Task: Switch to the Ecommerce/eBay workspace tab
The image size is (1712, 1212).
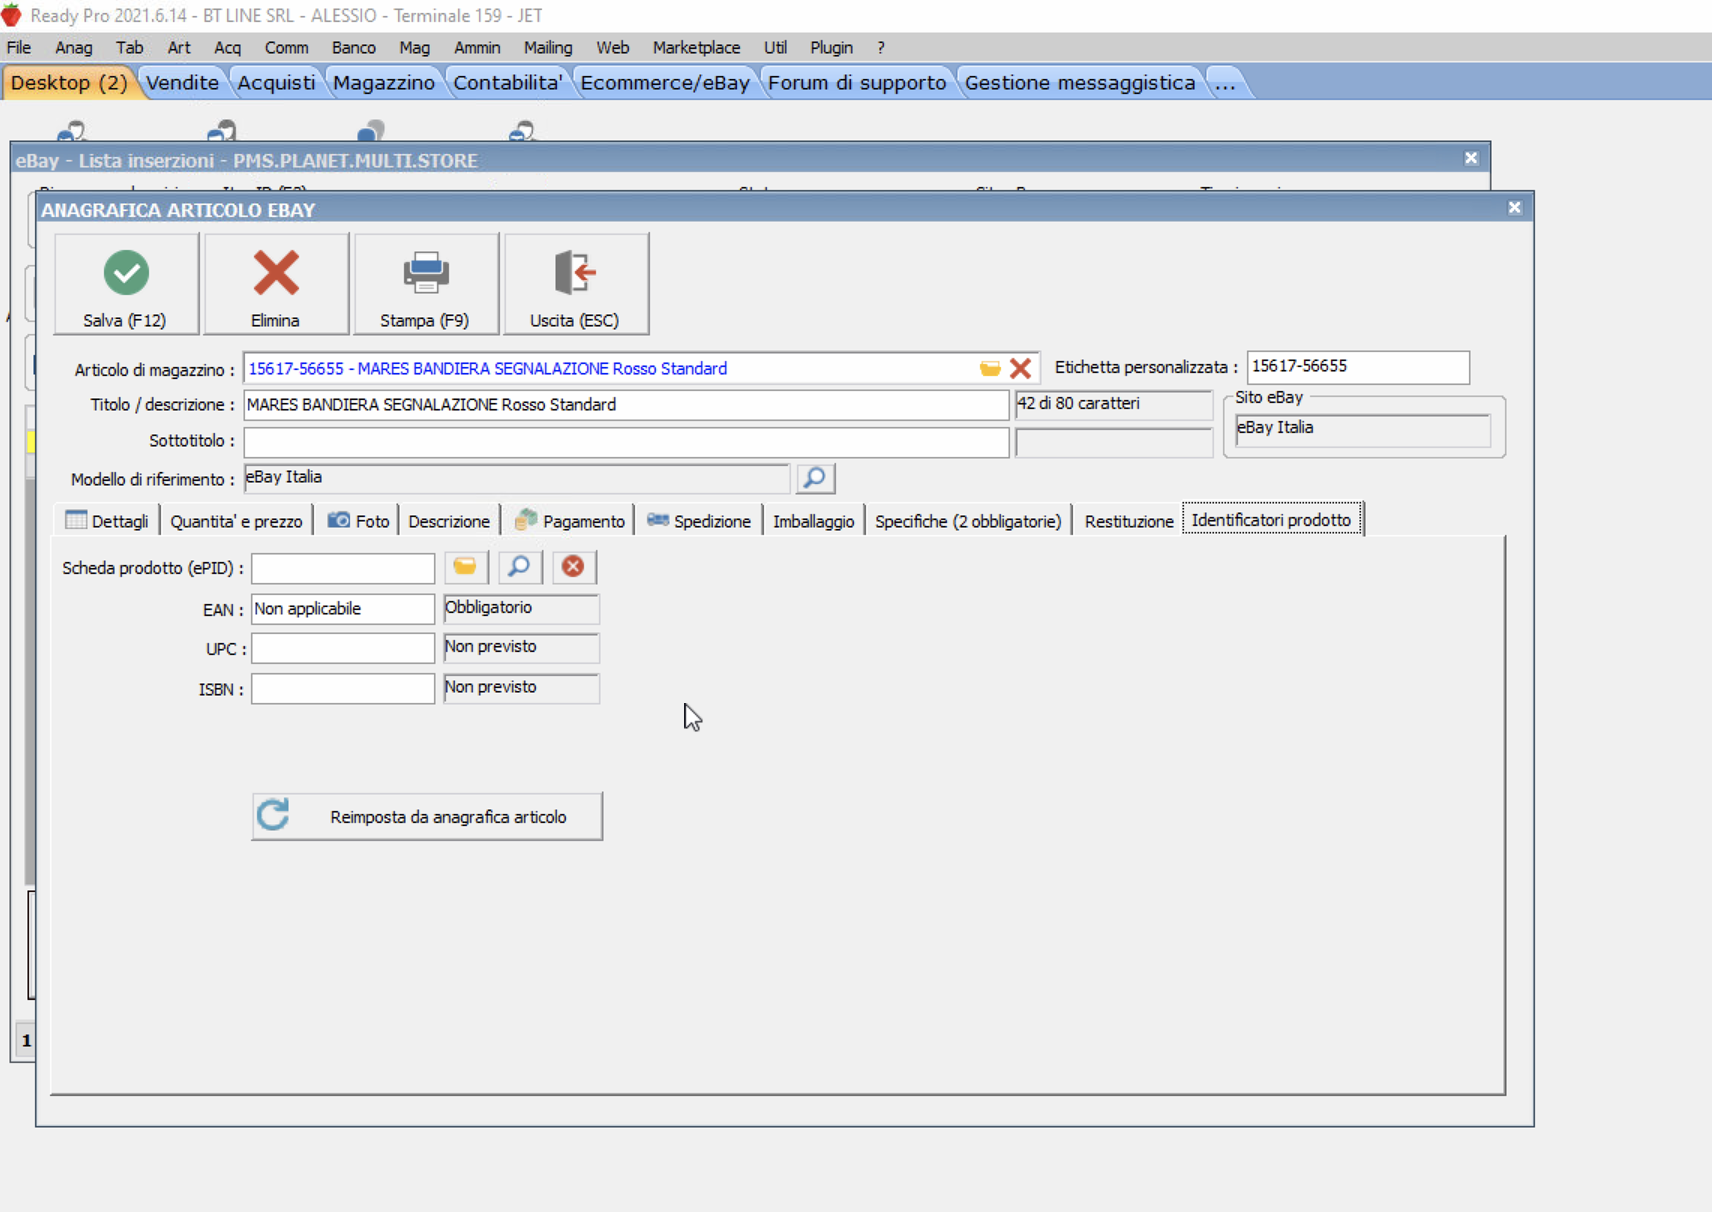Action: pyautogui.click(x=665, y=82)
